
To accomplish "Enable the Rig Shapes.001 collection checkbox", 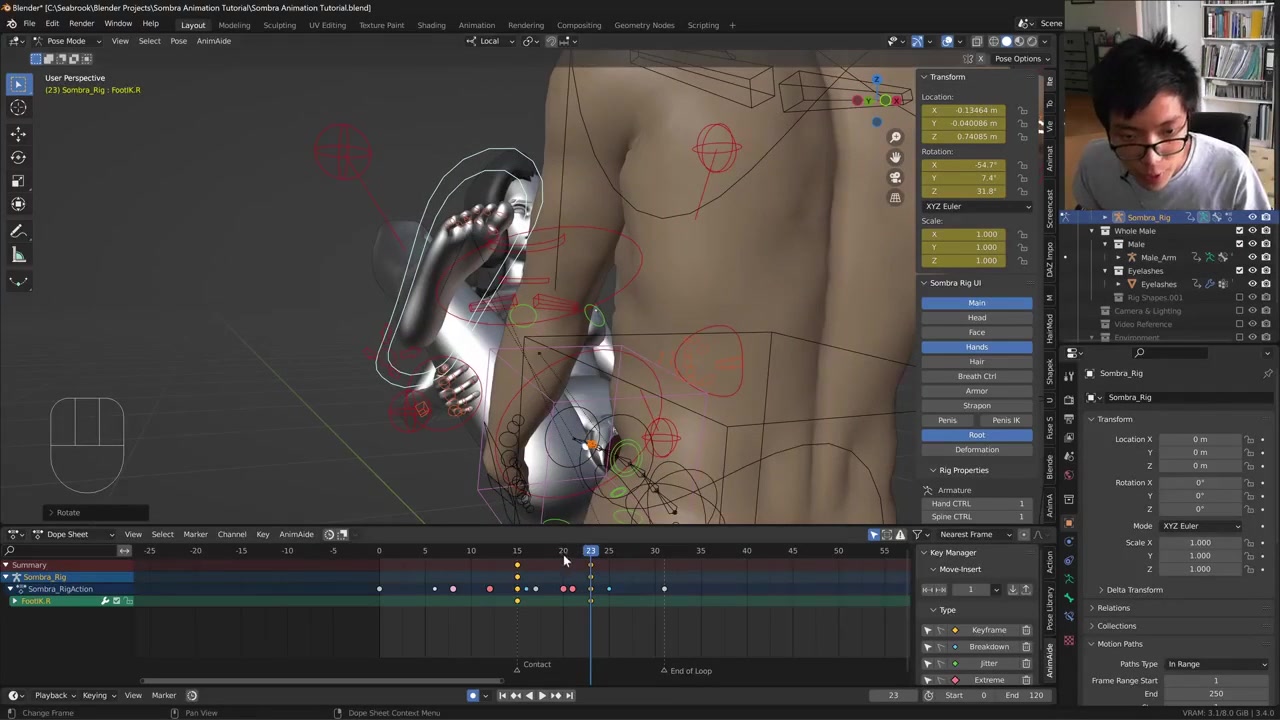I will pos(1240,297).
